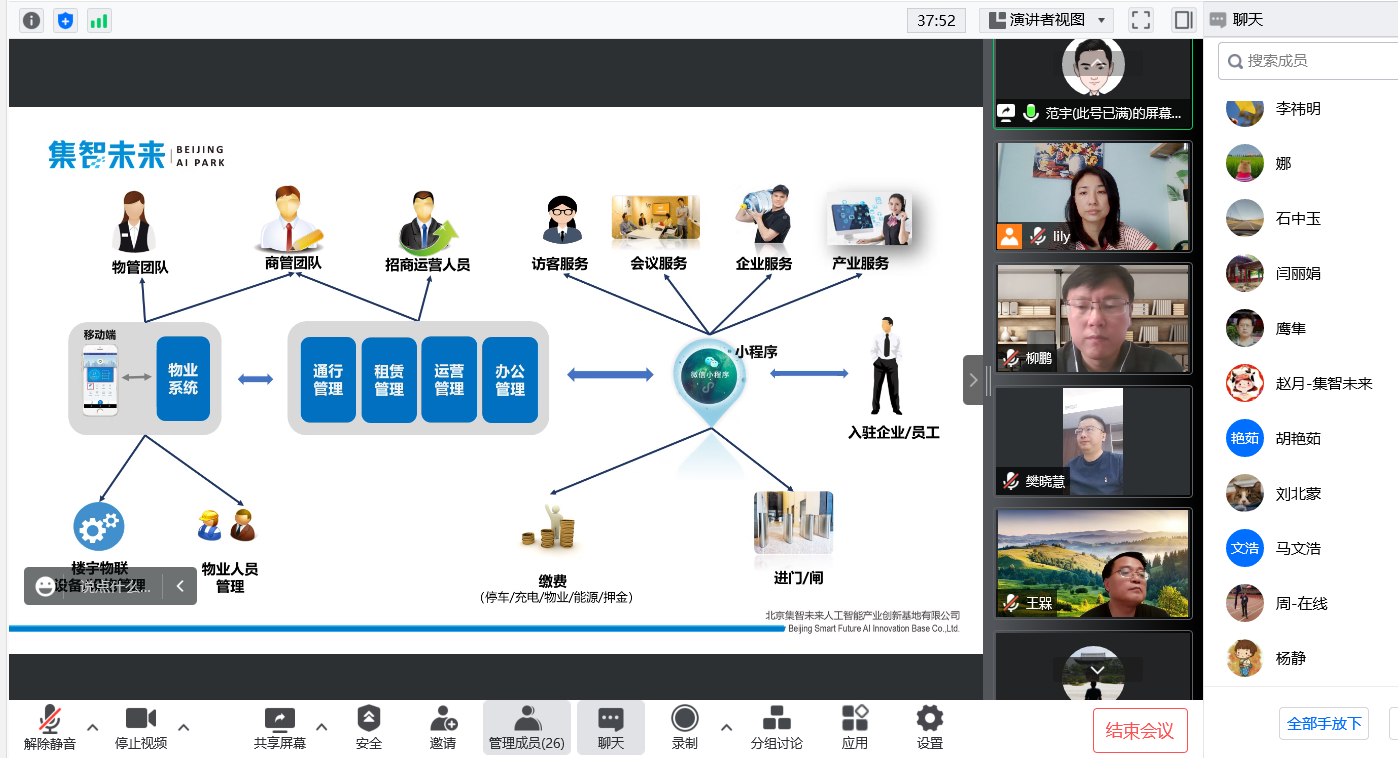Click the red 结束会议 button
Viewport: 1398px width, 758px height.
point(1139,730)
